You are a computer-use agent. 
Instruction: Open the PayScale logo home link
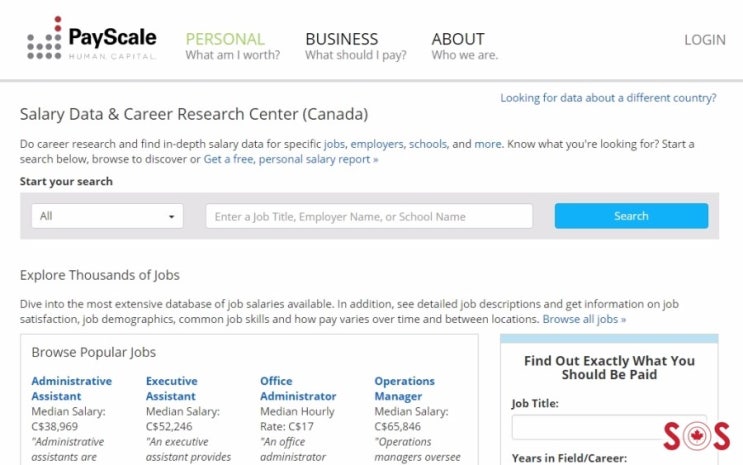(91, 39)
